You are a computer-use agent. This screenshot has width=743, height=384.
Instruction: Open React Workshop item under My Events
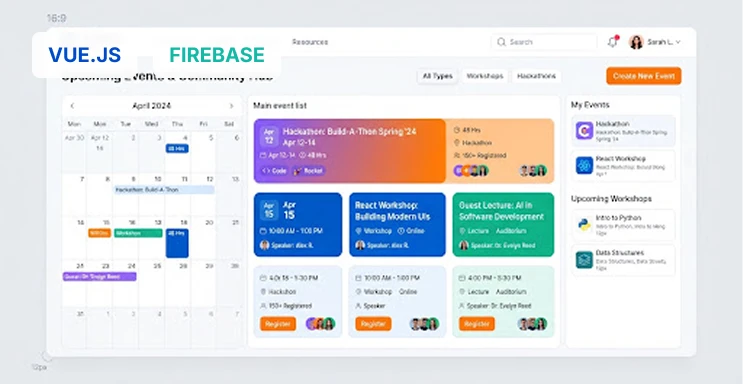pyautogui.click(x=623, y=166)
